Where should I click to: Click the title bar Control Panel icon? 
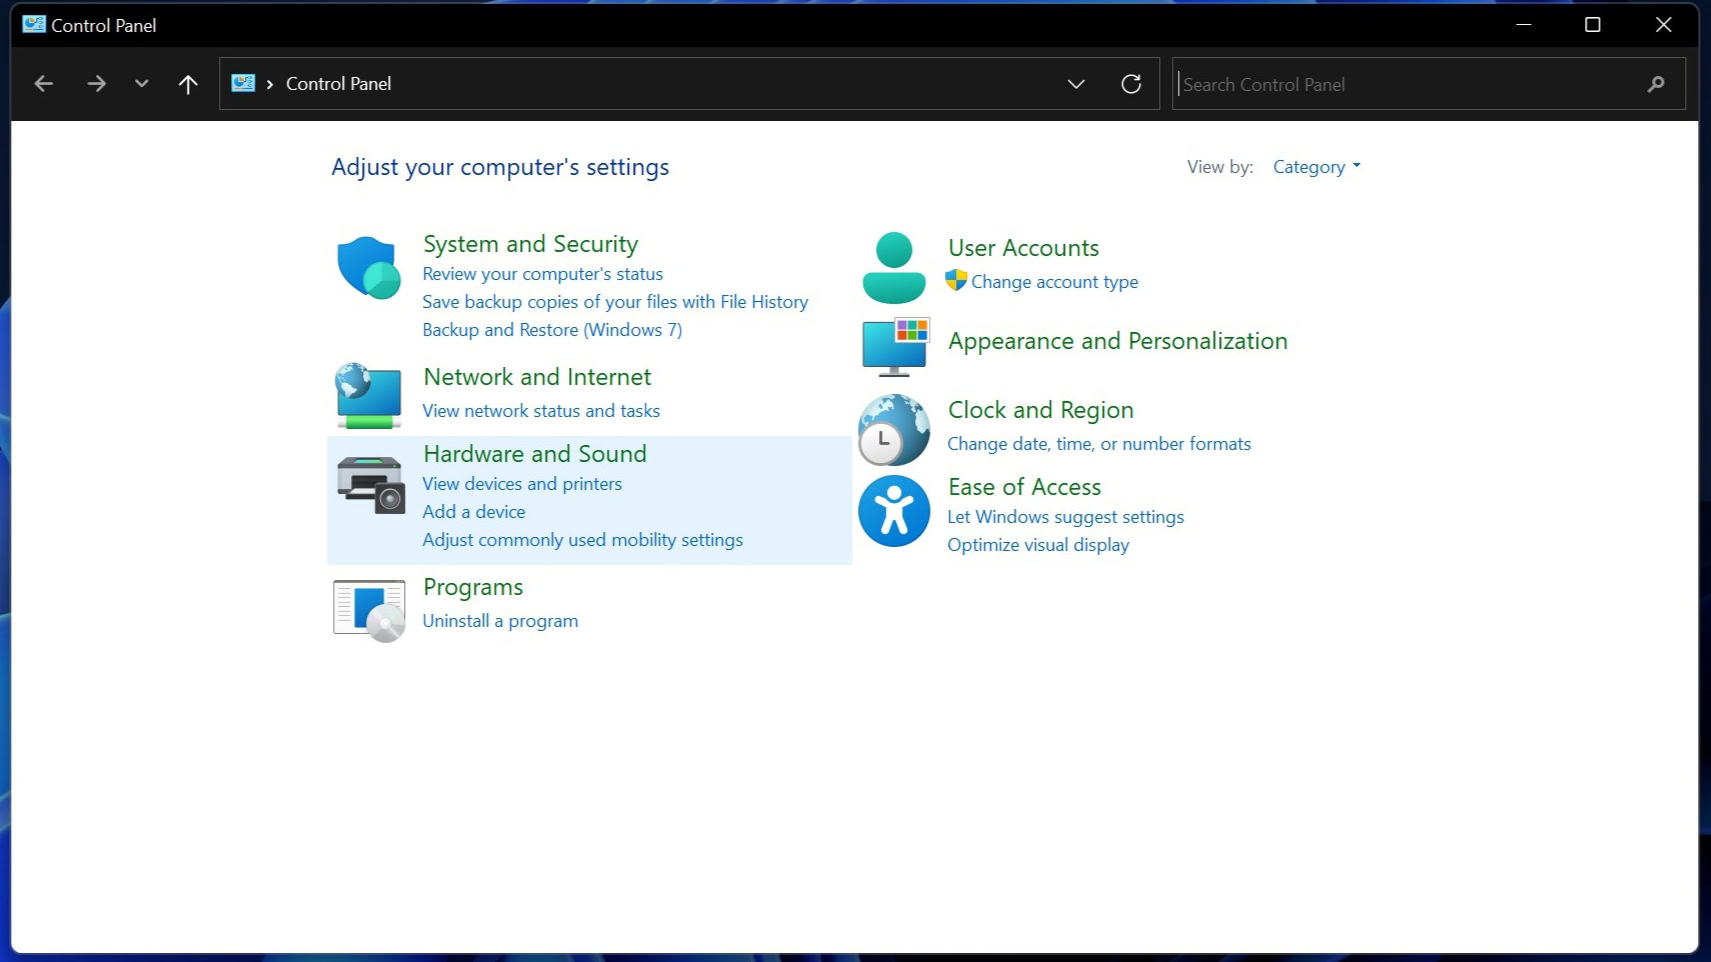click(34, 24)
